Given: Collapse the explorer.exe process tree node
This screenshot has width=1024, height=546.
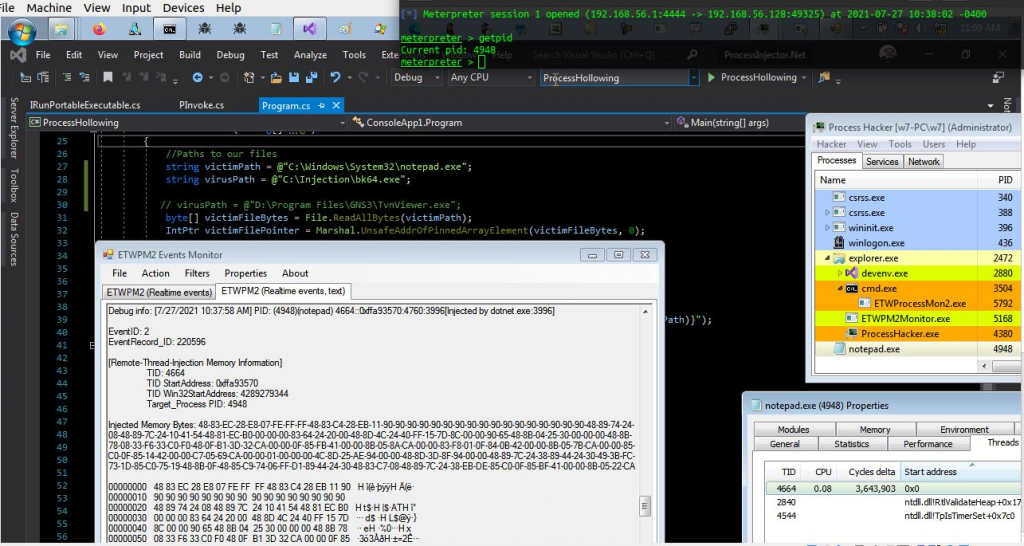Looking at the screenshot, I should point(825,258).
